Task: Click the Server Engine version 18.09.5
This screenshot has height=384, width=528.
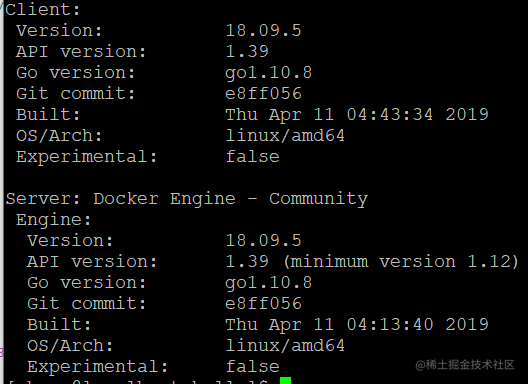Action: [x=263, y=241]
